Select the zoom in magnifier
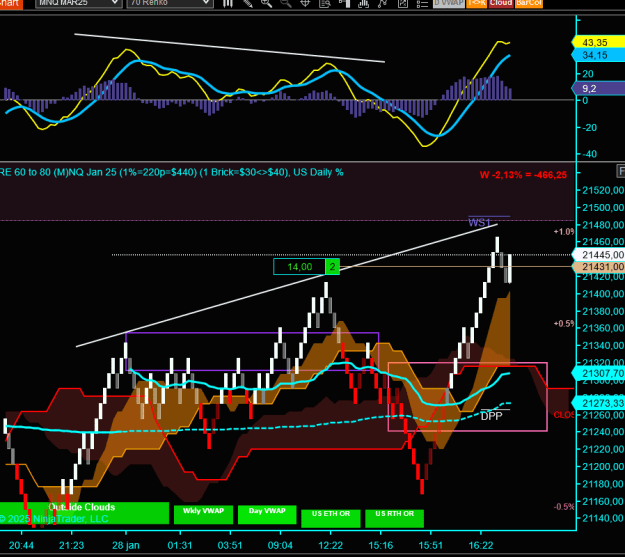625x557 pixels. pos(266,3)
